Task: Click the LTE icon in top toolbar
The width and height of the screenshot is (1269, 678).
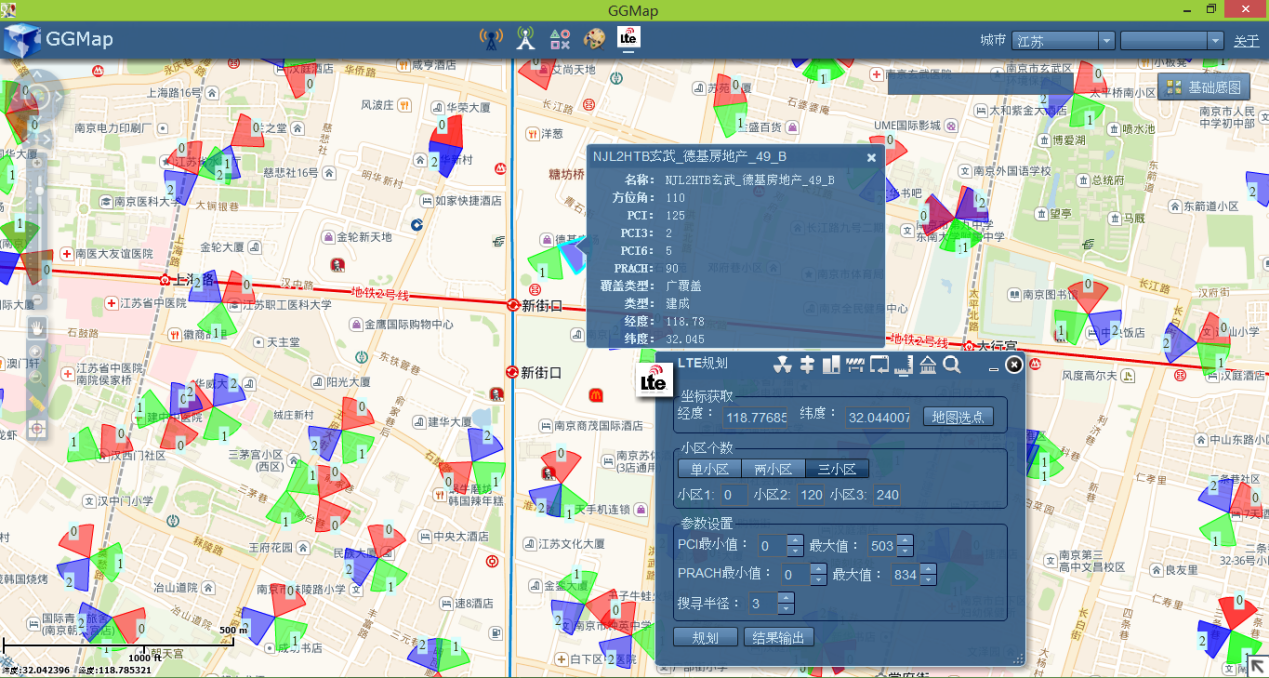Action: pyautogui.click(x=629, y=38)
